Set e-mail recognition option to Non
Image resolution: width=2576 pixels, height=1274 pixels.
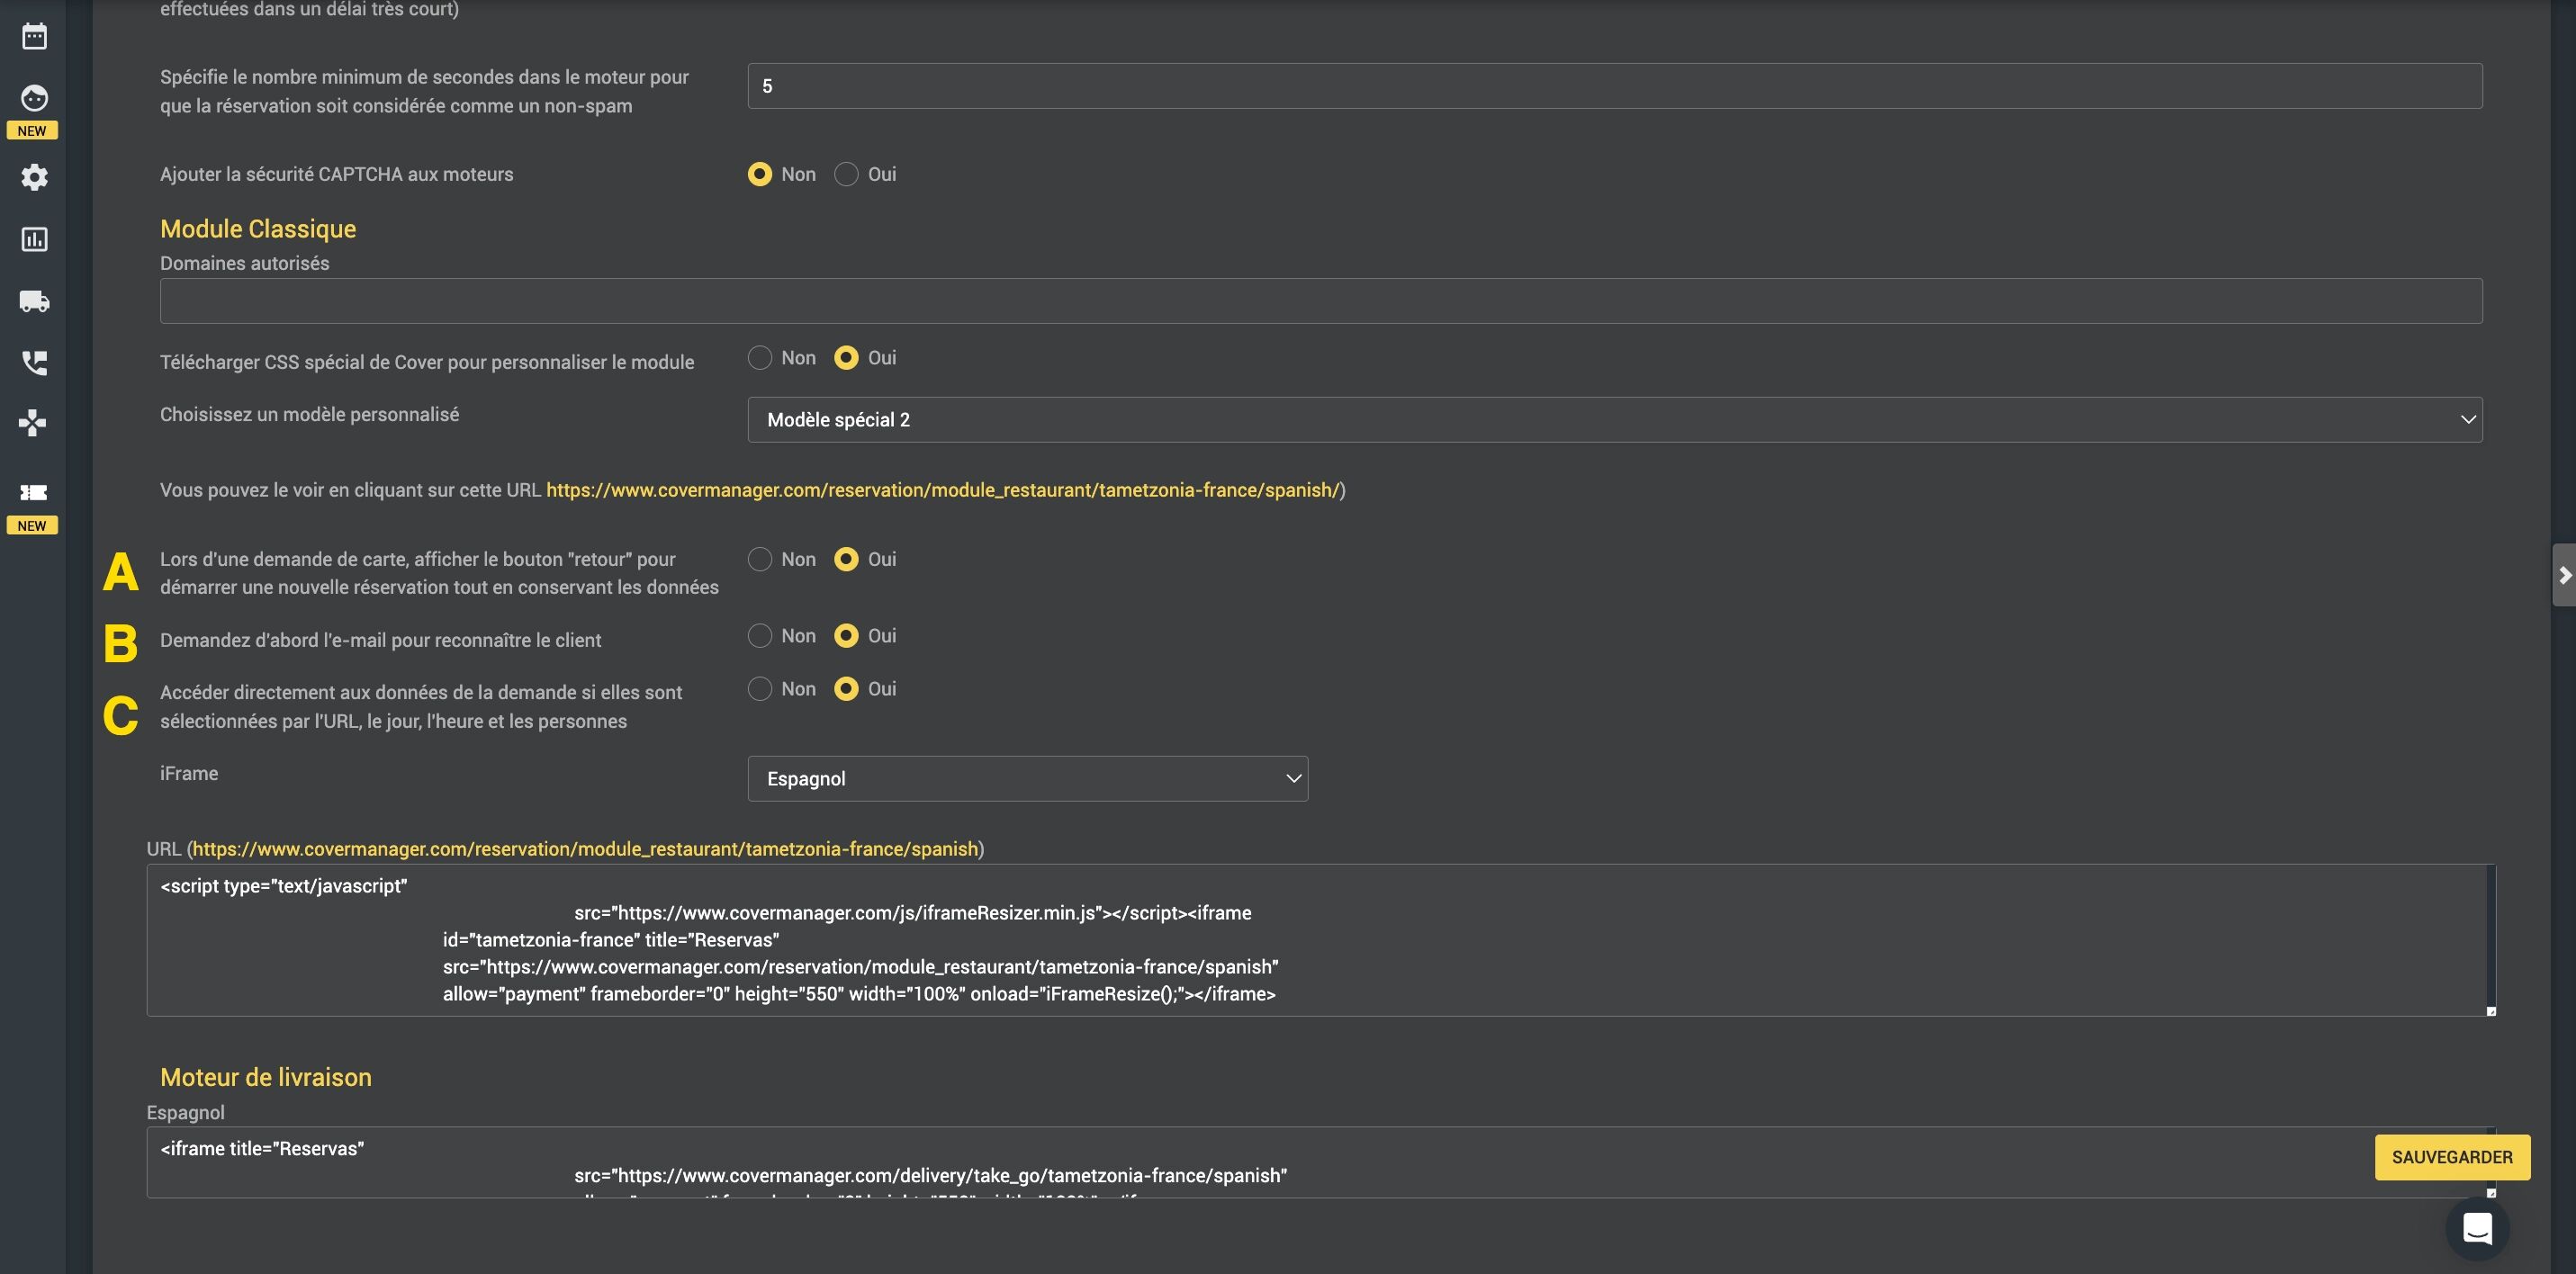point(760,636)
